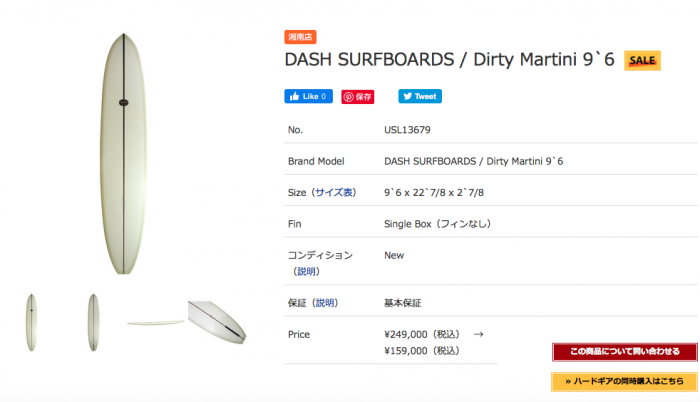The width and height of the screenshot is (700, 402).
Task: Click the Facebook Like button
Action: point(308,97)
